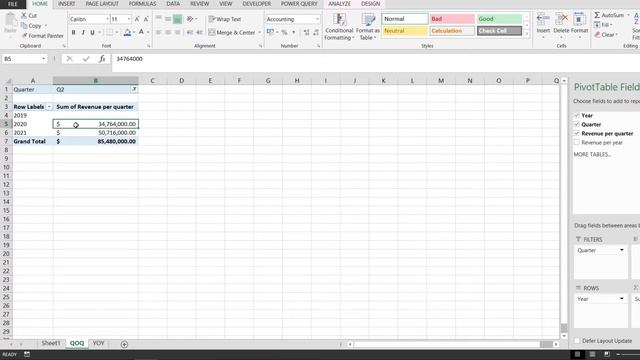640x360 pixels.
Task: Enable the Defer Layout Update checkbox
Action: (x=577, y=340)
